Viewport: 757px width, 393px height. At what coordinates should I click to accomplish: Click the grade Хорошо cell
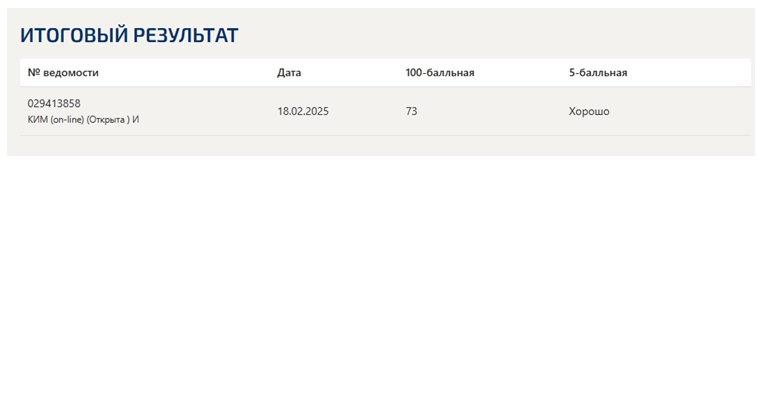589,111
